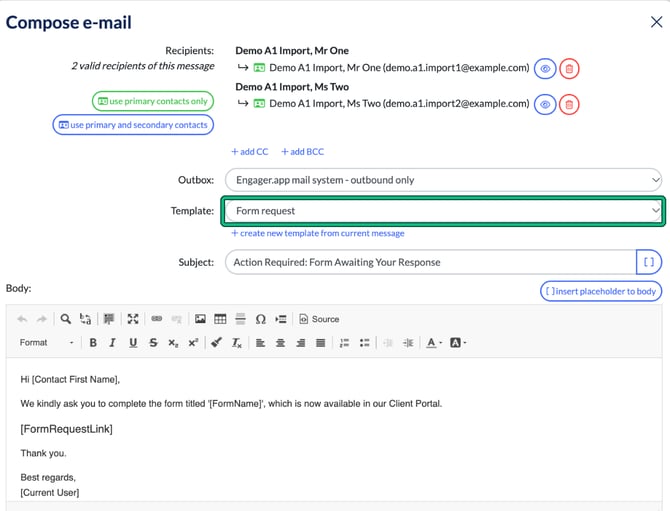Click the add CC link

[x=250, y=152]
